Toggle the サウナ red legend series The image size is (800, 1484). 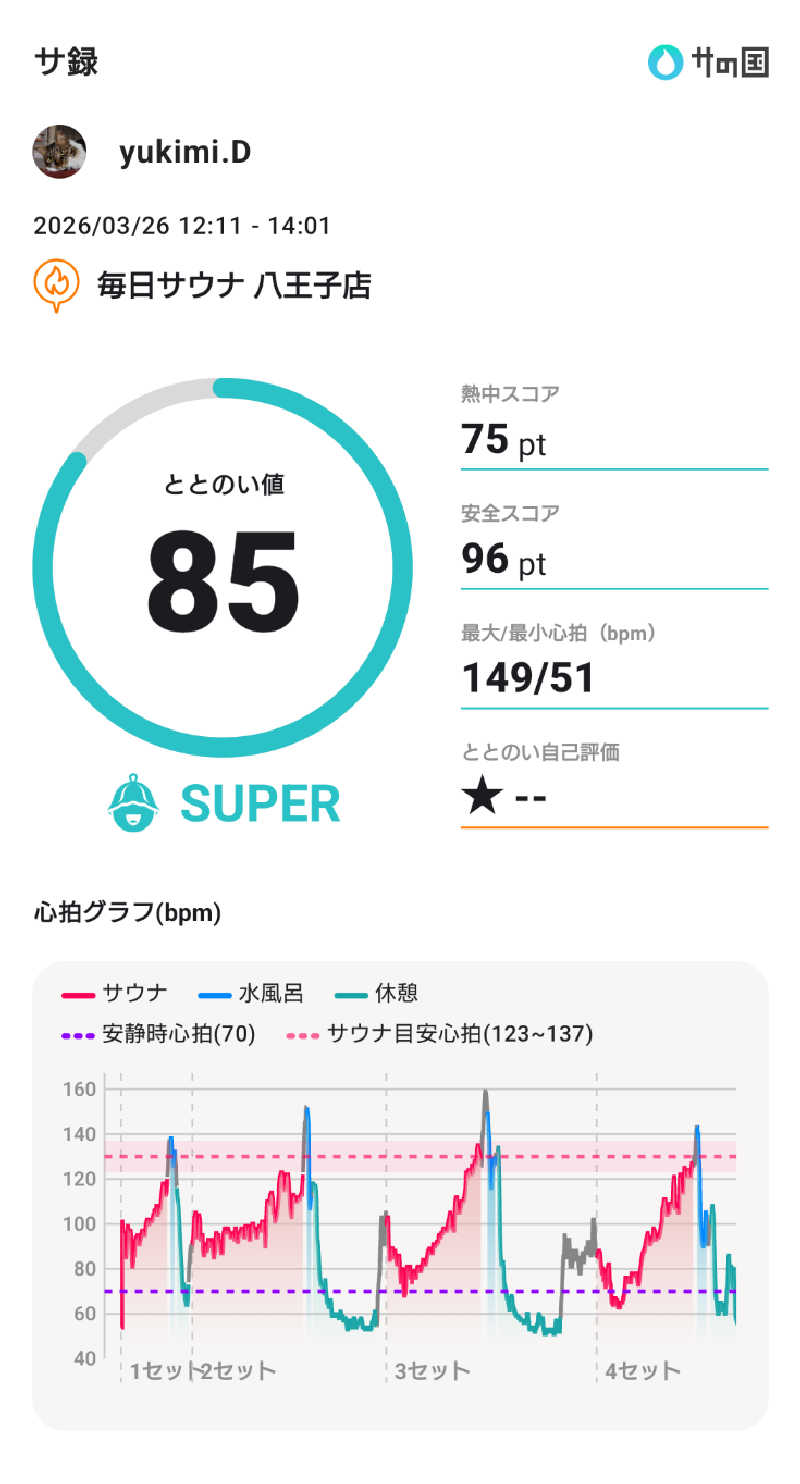point(115,994)
